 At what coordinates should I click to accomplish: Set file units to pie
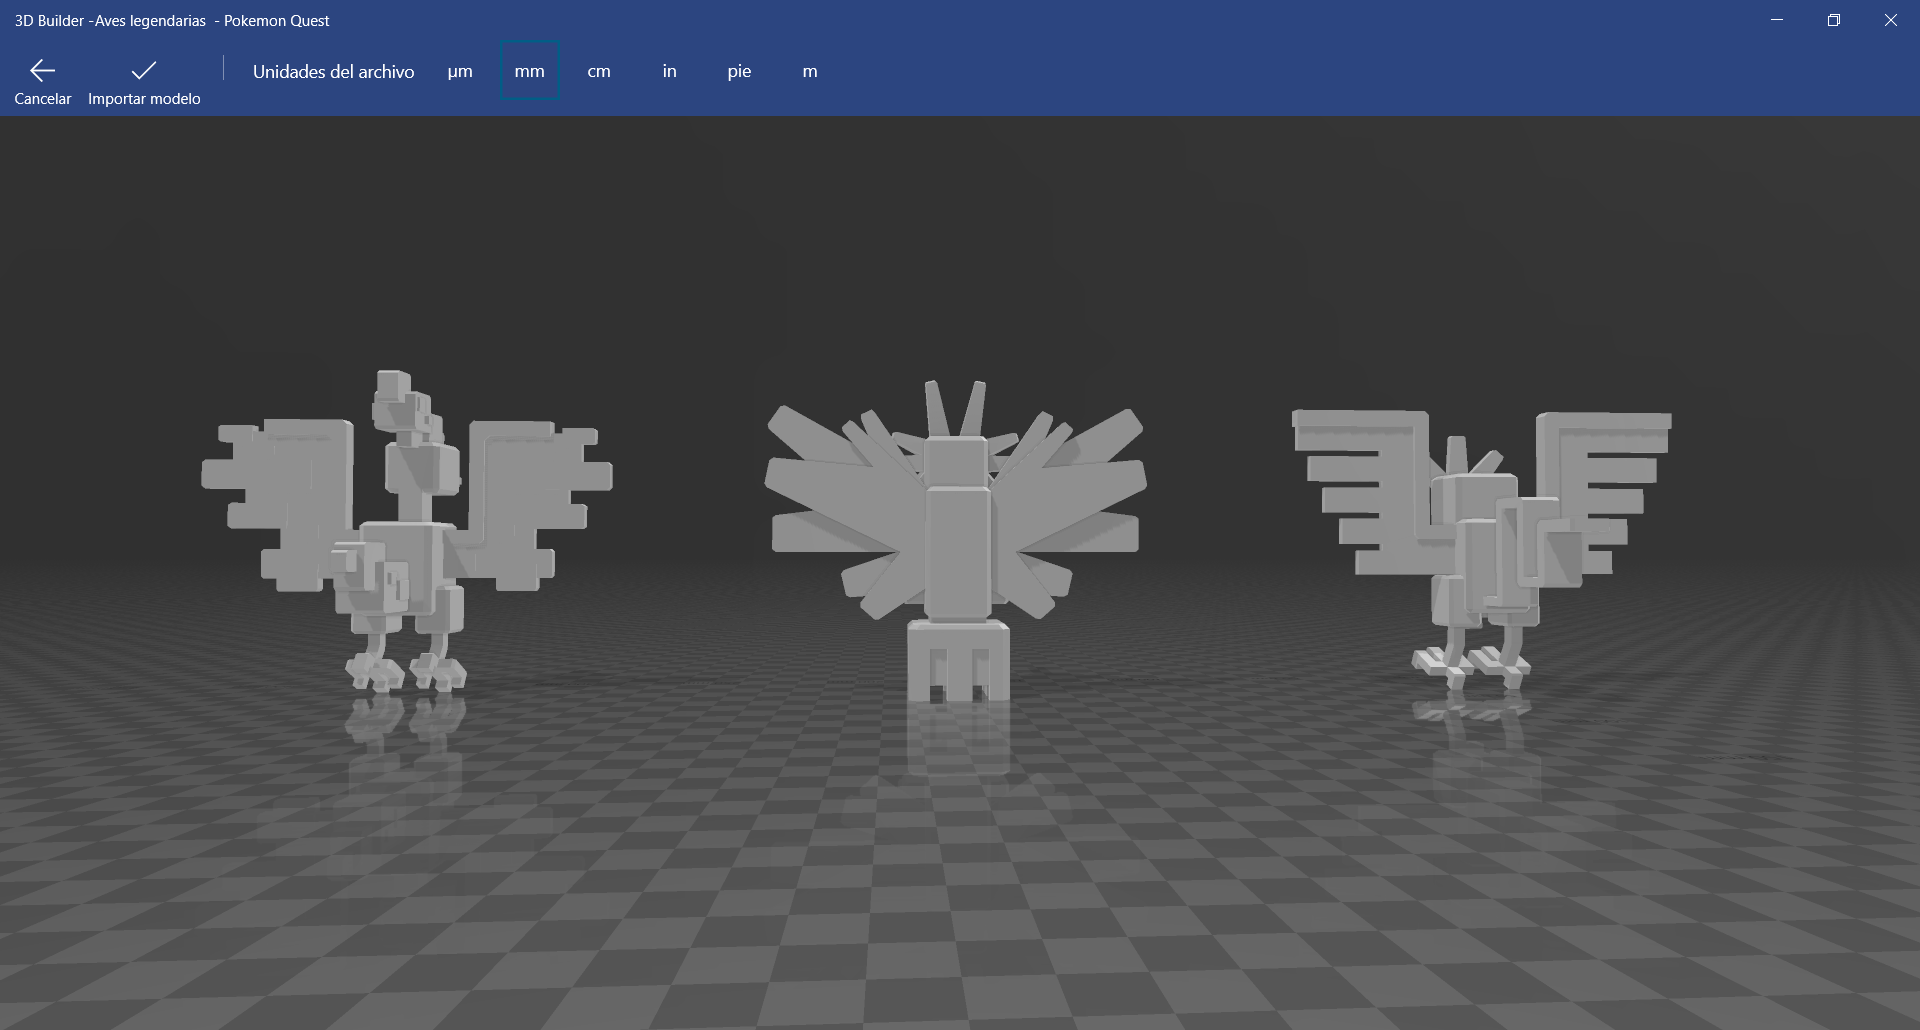(739, 71)
